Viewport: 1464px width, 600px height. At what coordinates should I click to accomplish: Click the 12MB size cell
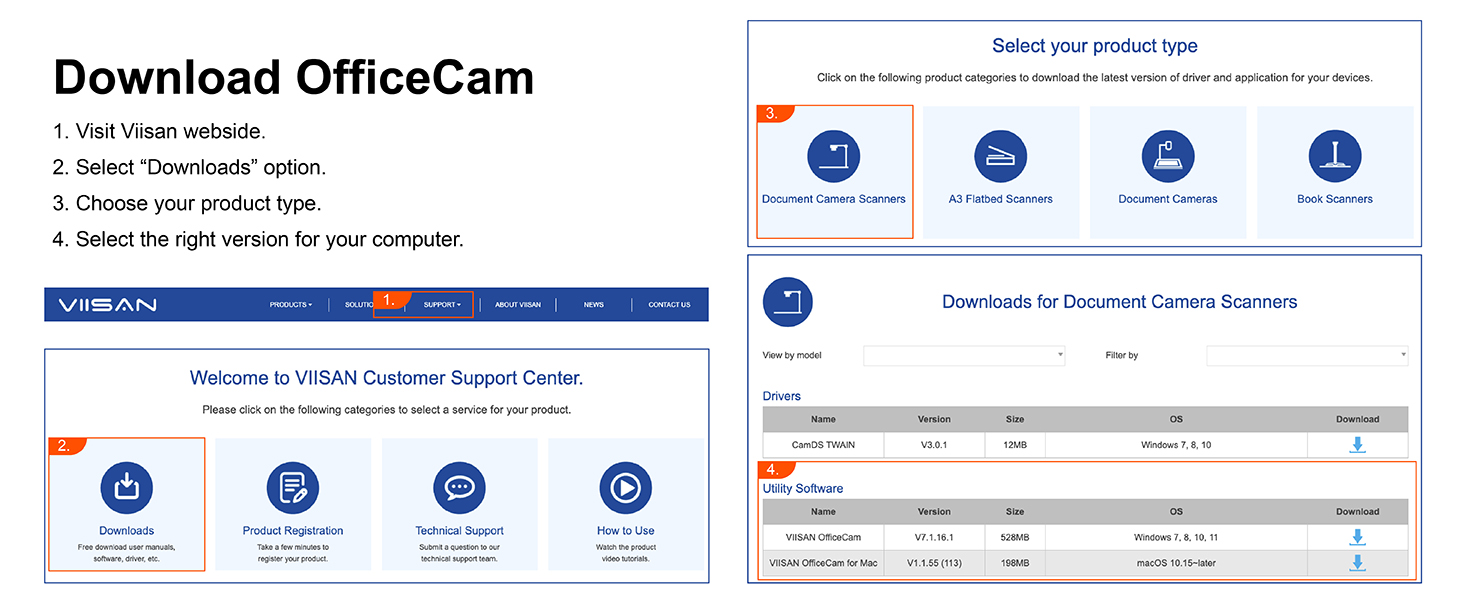tap(1015, 445)
